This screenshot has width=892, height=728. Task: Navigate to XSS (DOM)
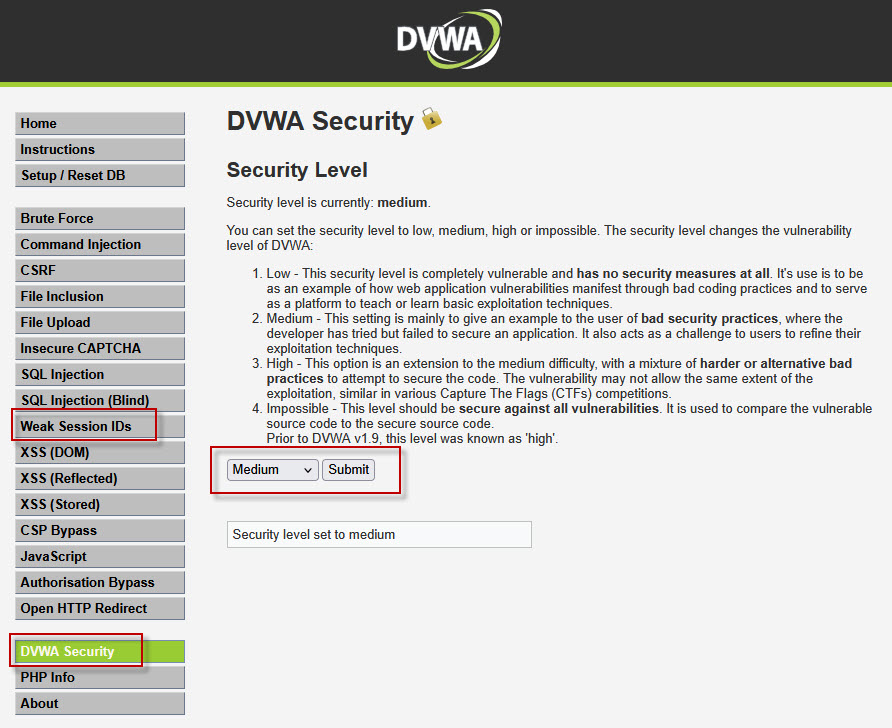pos(100,453)
